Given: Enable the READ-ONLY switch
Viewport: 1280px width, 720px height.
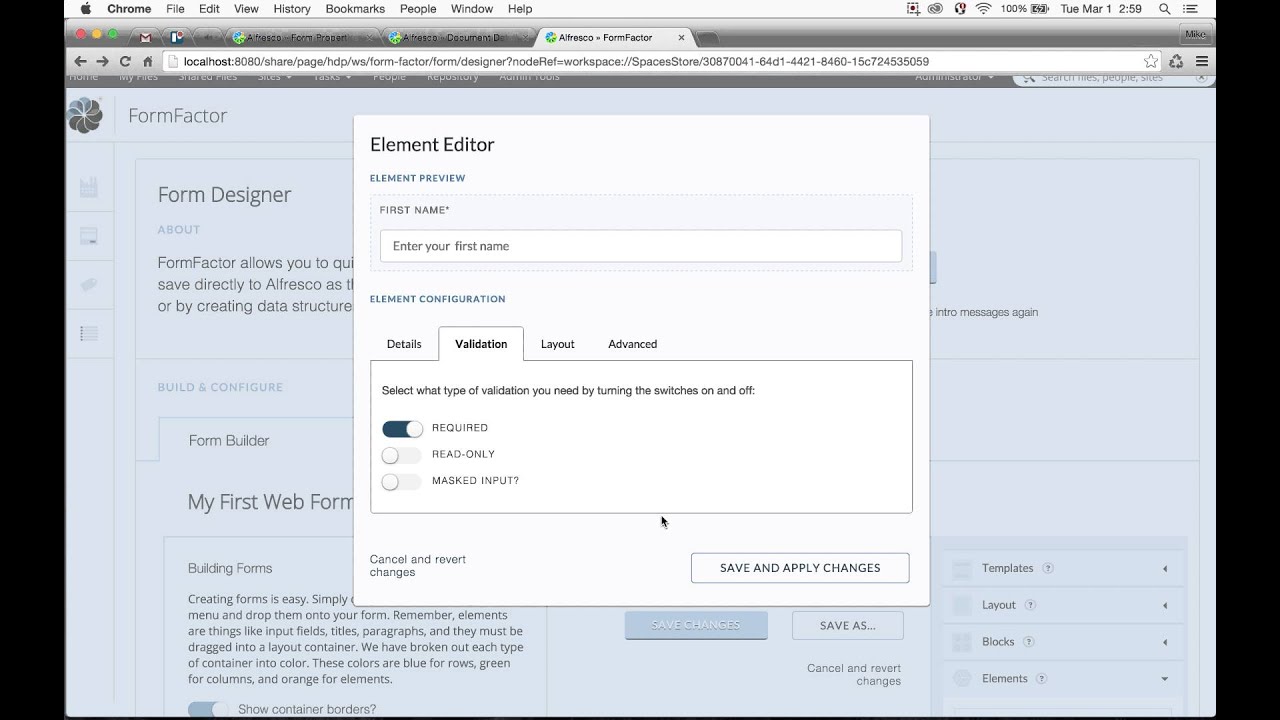Looking at the screenshot, I should [x=402, y=455].
